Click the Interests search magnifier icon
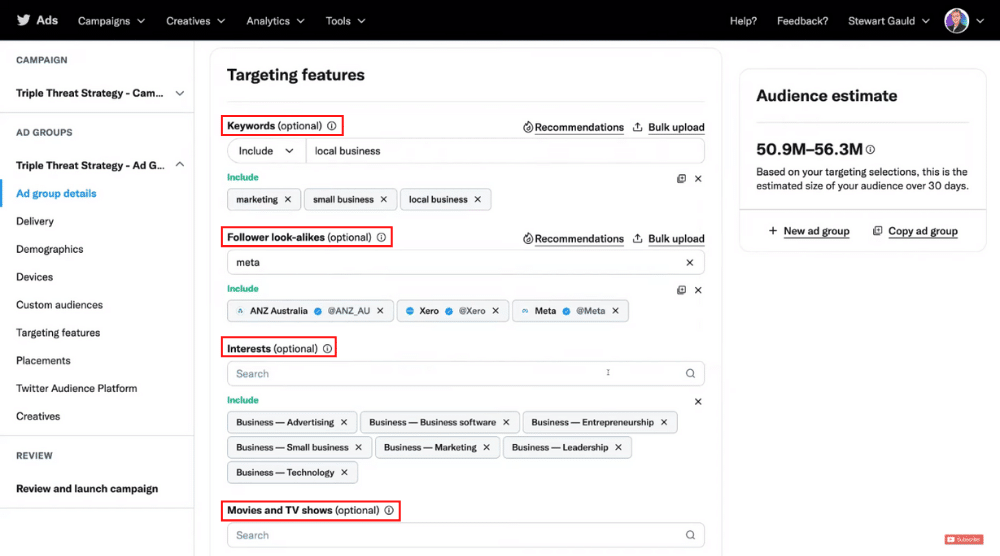 pos(690,374)
